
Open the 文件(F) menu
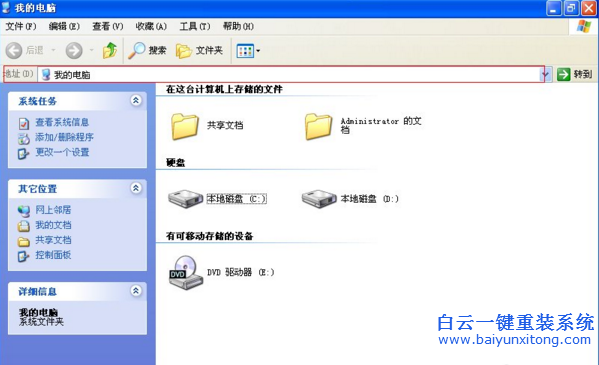[x=21, y=26]
